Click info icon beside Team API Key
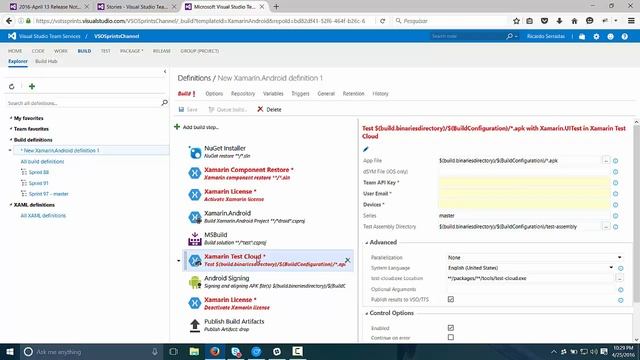This screenshot has width=640, height=360. tap(616, 183)
